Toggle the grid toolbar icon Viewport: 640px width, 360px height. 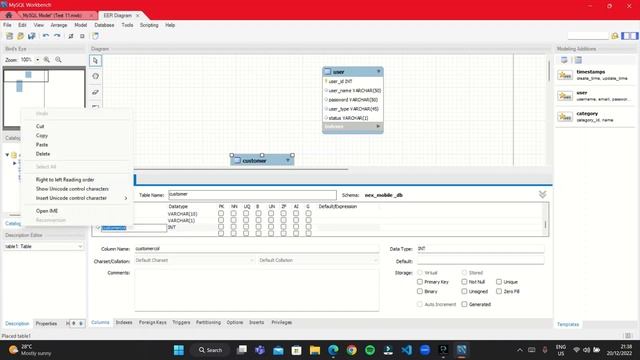71,36
